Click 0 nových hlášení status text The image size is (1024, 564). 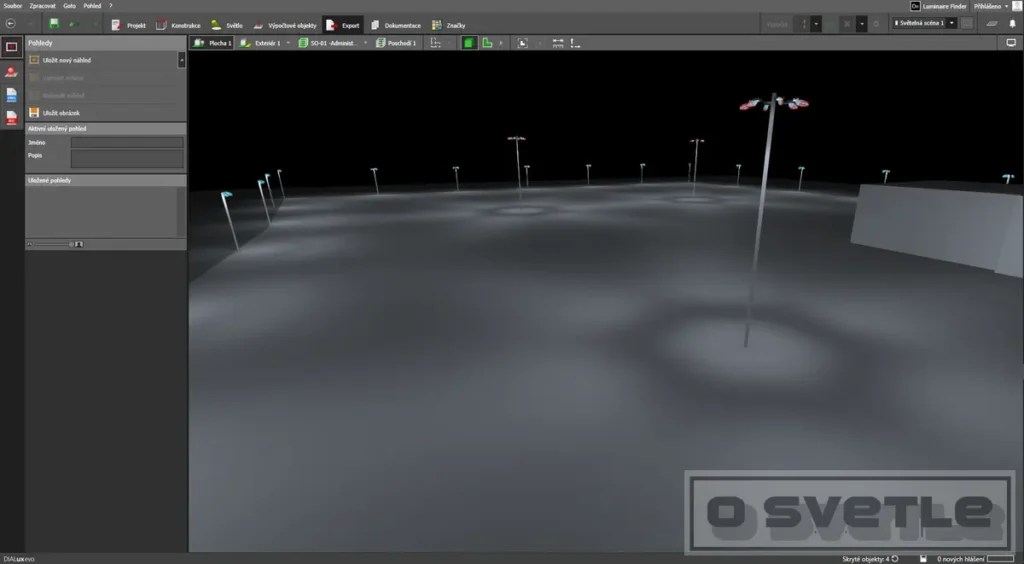click(960, 559)
